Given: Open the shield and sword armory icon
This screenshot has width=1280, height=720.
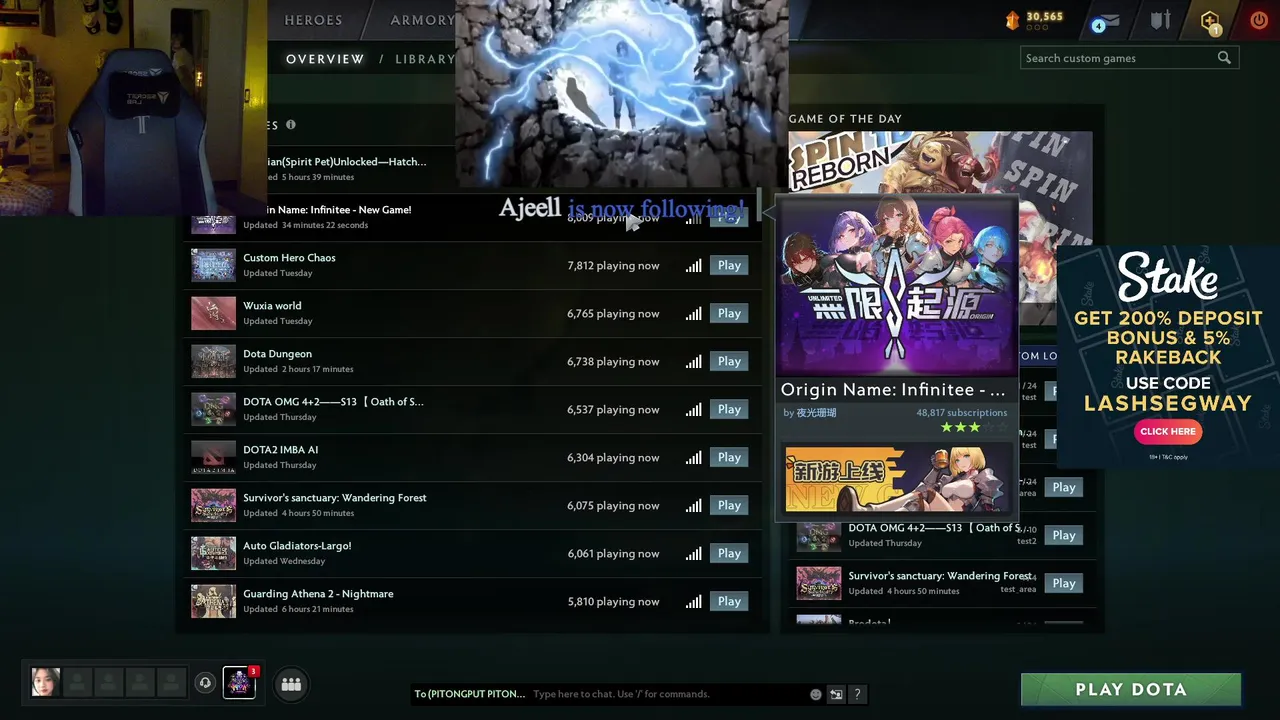Looking at the screenshot, I should (x=1160, y=20).
